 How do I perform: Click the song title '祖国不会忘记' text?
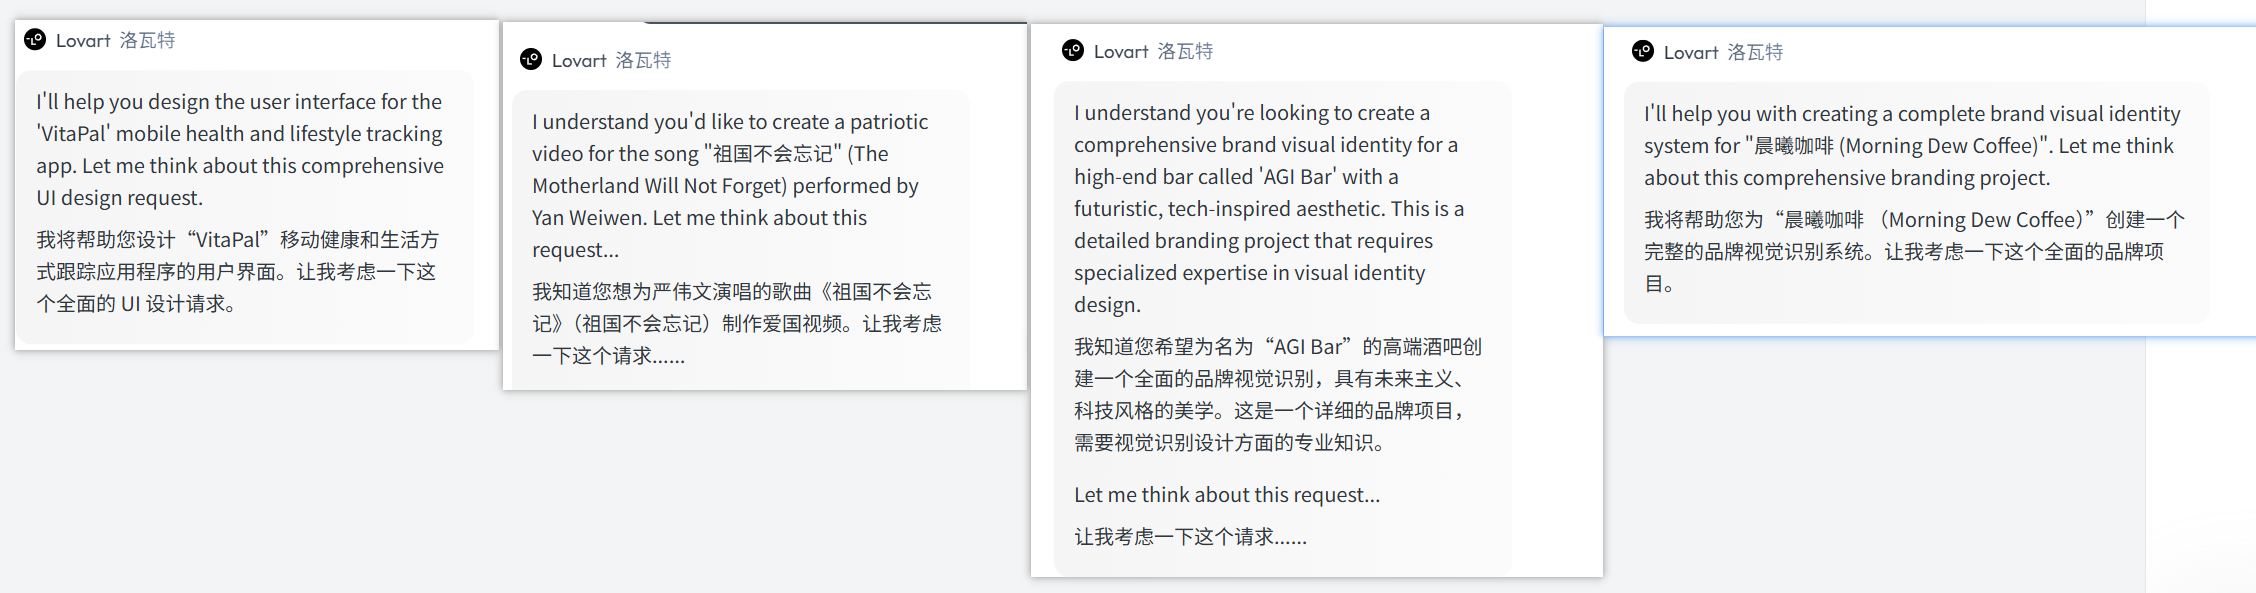772,154
